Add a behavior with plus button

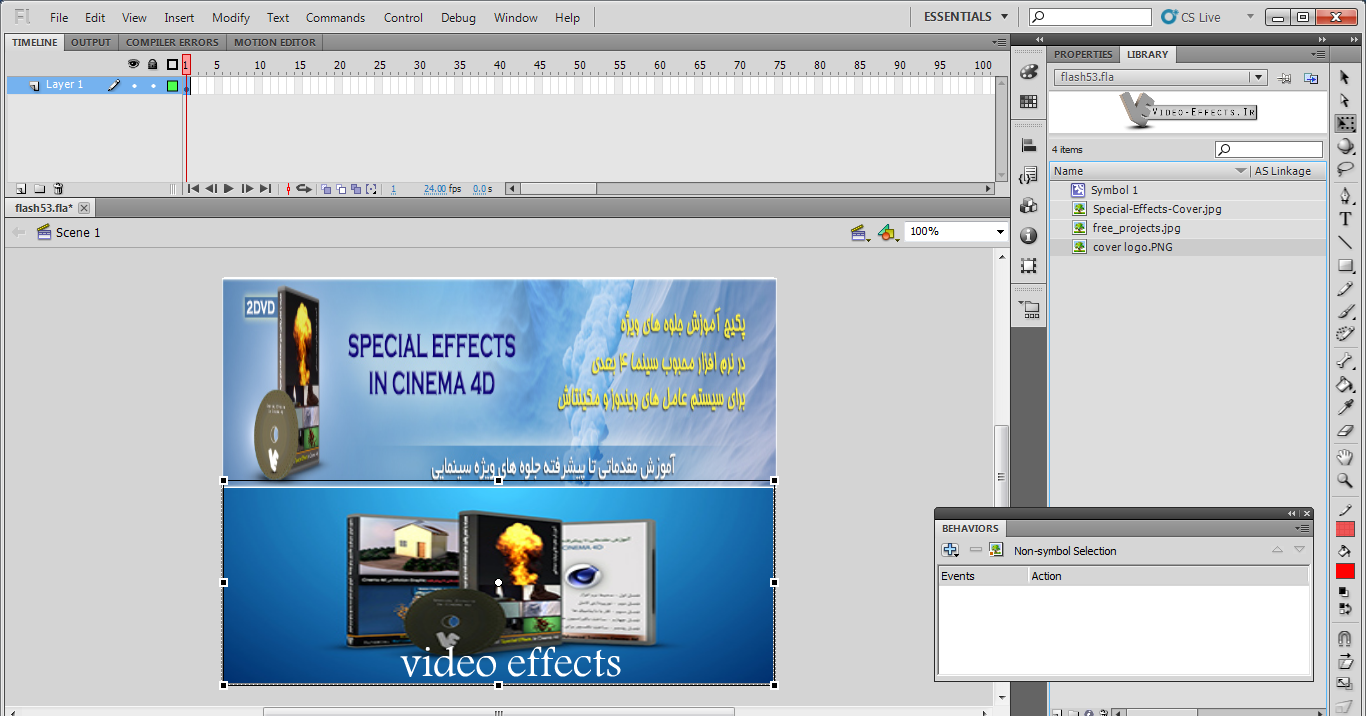[x=951, y=550]
